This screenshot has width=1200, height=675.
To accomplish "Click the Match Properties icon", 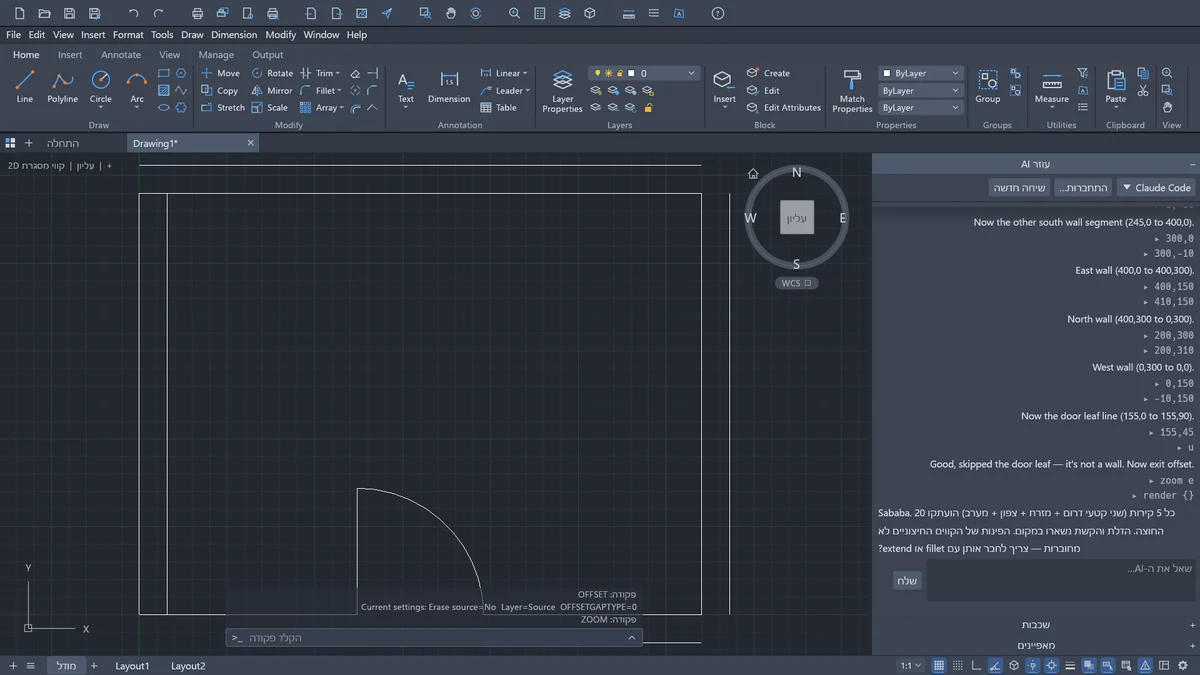I will tap(852, 91).
